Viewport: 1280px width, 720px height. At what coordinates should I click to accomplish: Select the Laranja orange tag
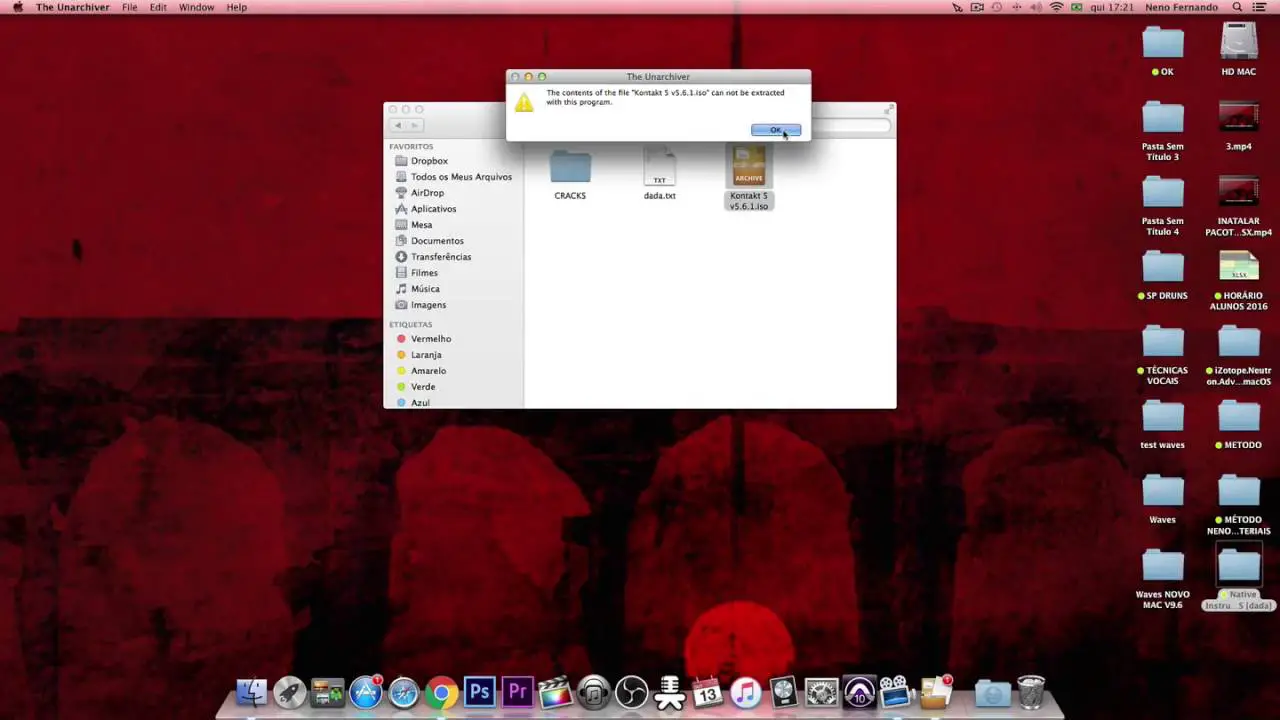426,355
